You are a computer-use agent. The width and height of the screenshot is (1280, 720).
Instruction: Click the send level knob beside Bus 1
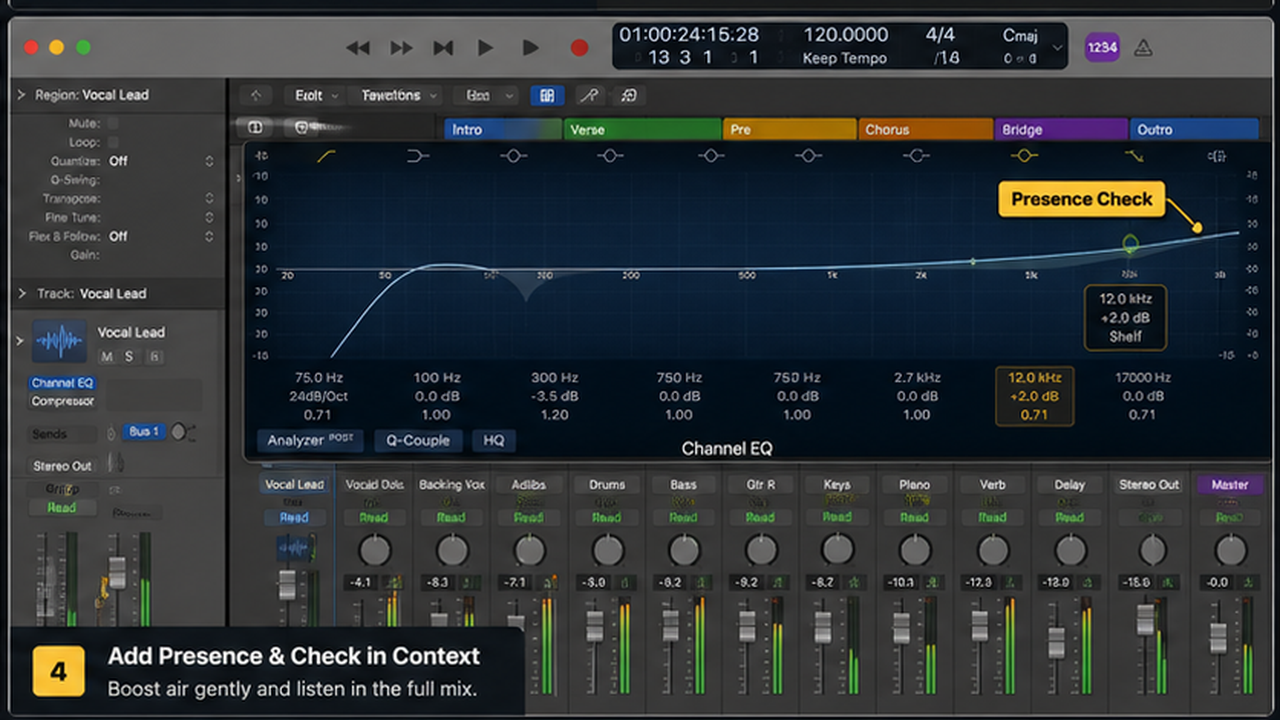coord(179,432)
